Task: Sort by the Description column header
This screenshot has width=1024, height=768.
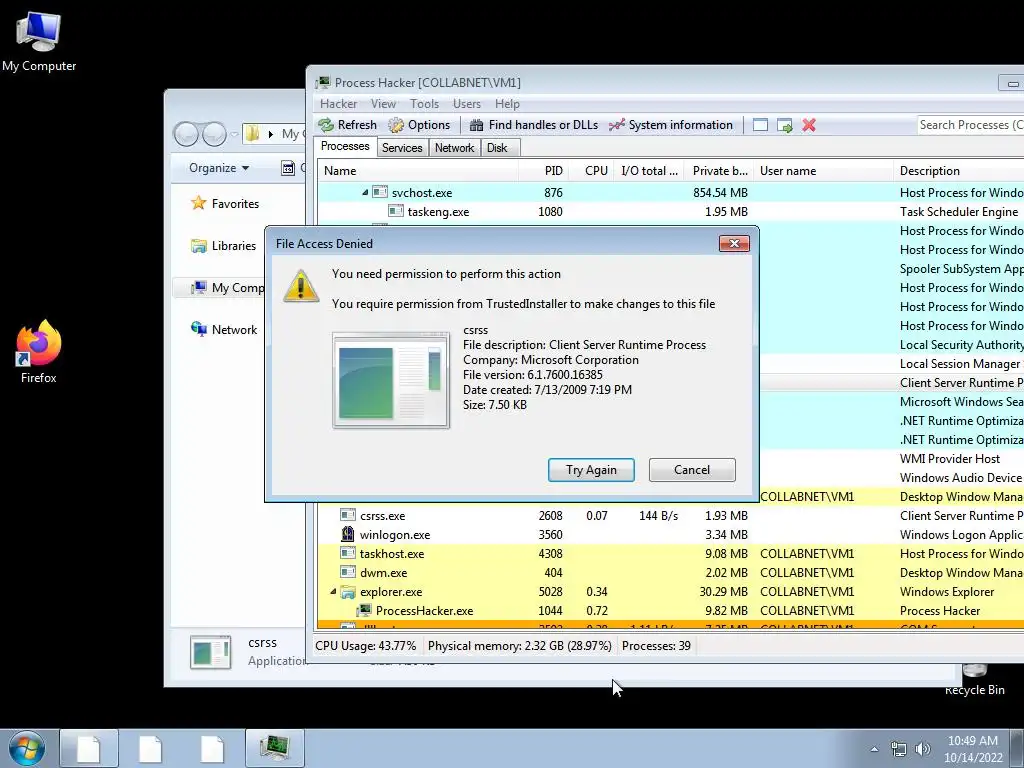Action: click(x=958, y=171)
